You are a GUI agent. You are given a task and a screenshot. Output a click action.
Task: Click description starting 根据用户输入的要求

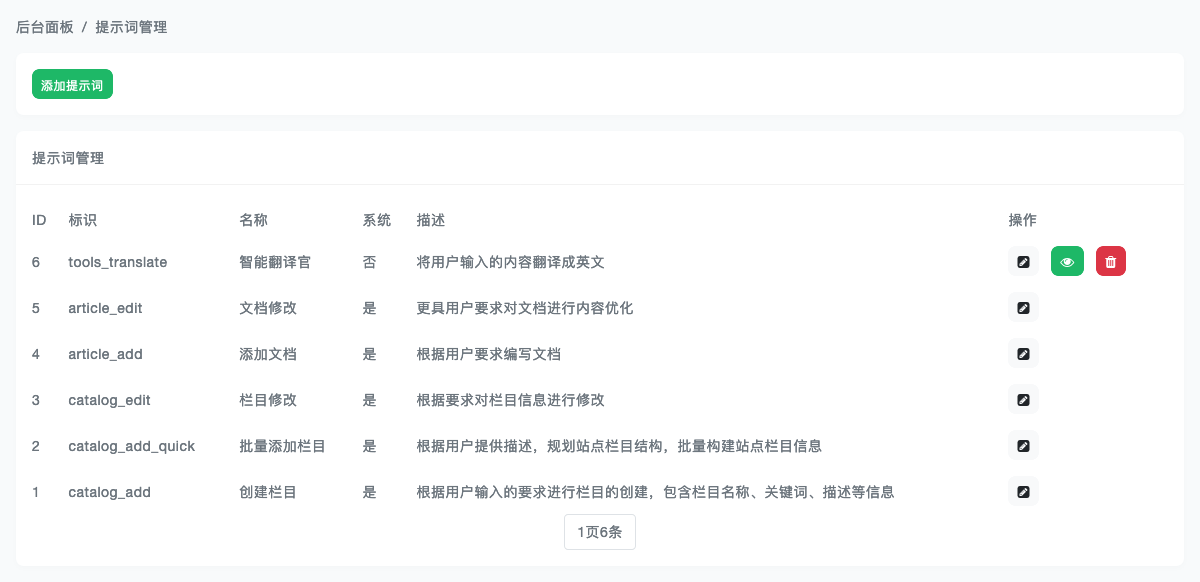(x=655, y=492)
